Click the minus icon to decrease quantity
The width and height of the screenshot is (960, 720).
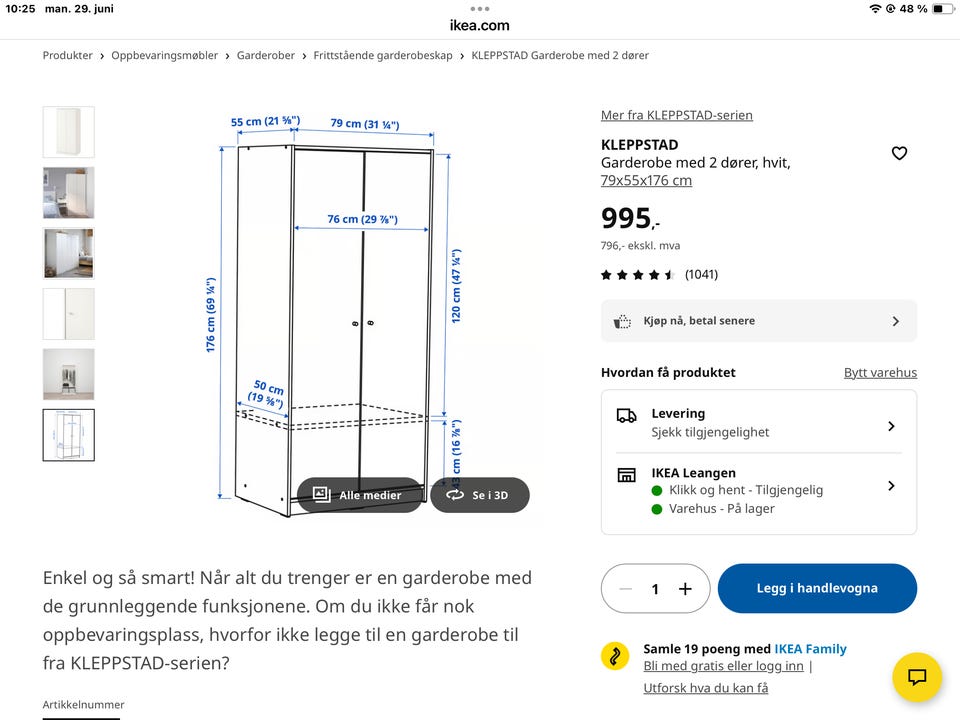(625, 588)
